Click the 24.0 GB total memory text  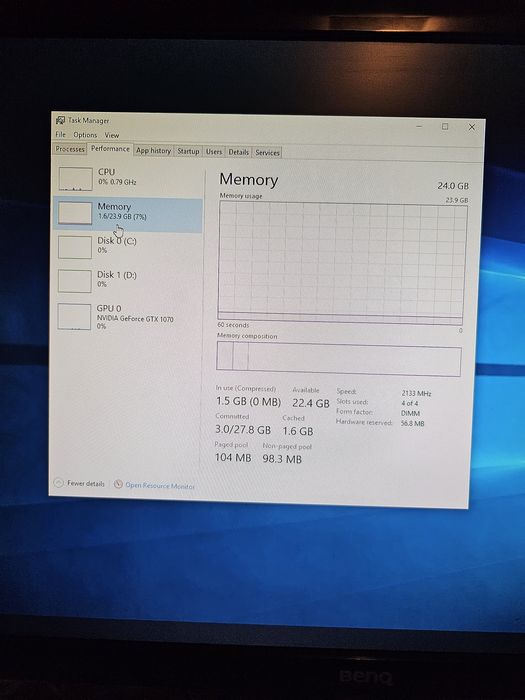tap(453, 185)
